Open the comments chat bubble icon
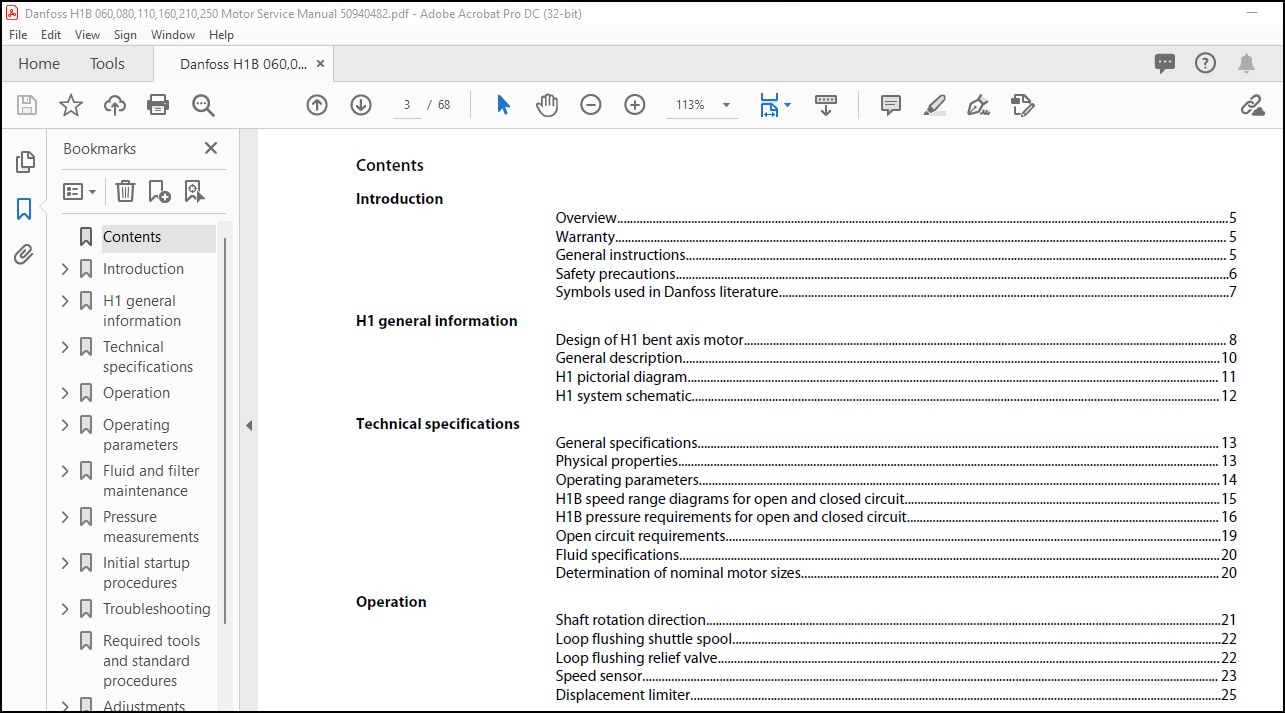Viewport: 1285px width, 713px height. 1165,64
